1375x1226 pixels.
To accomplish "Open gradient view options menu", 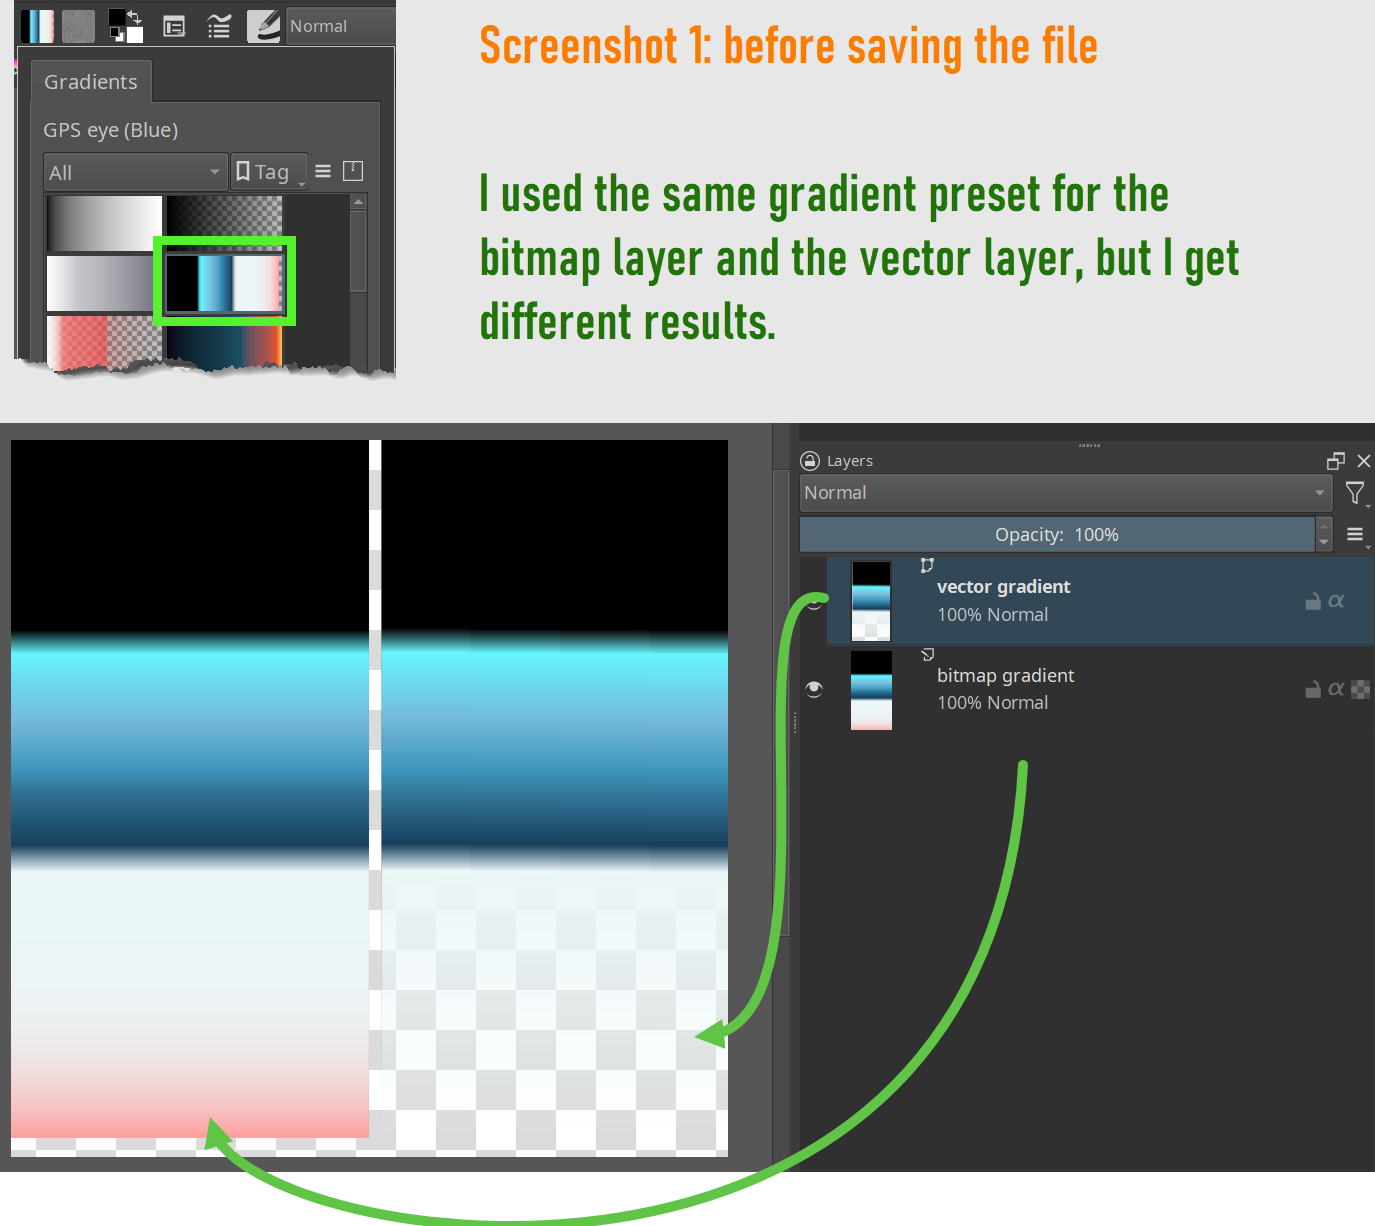I will tap(323, 171).
